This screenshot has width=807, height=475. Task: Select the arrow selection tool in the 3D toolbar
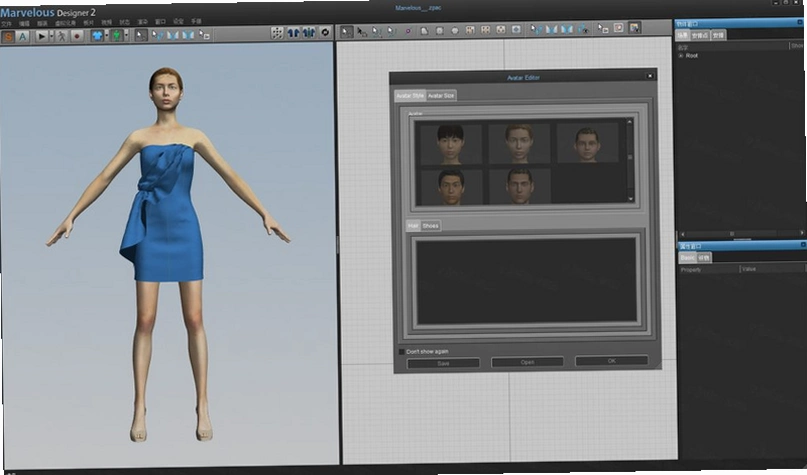pos(141,35)
